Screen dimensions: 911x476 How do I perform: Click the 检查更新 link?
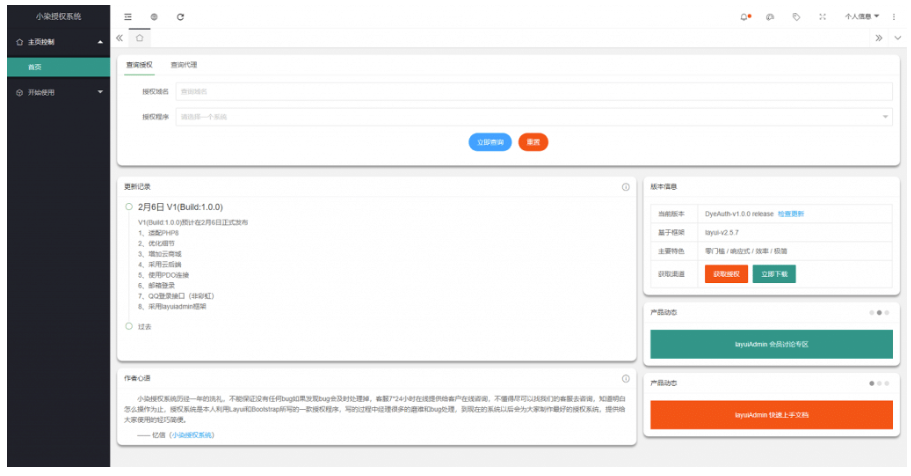[x=790, y=214]
